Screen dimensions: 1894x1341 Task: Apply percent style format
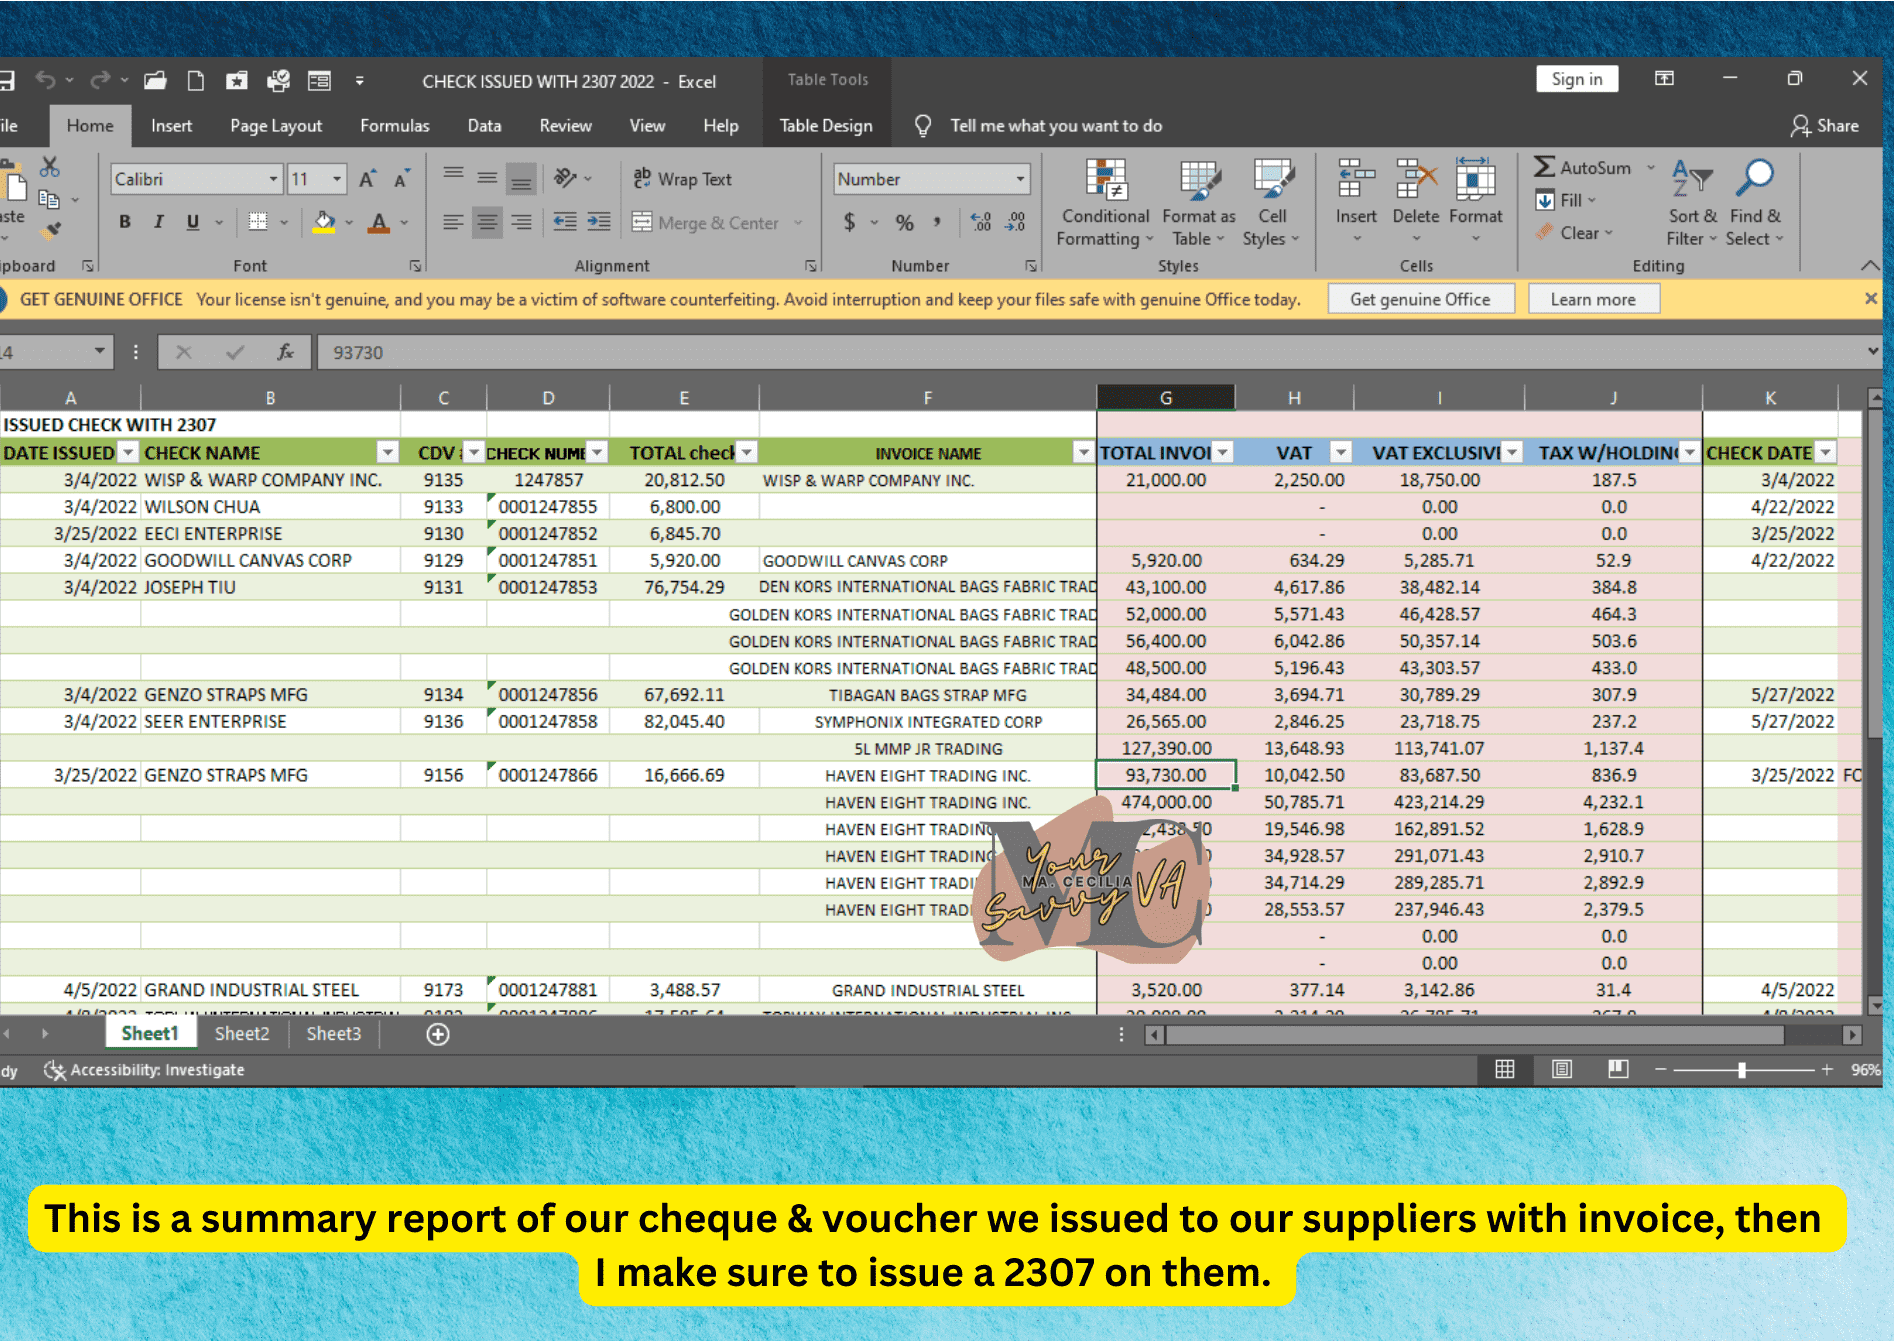904,222
